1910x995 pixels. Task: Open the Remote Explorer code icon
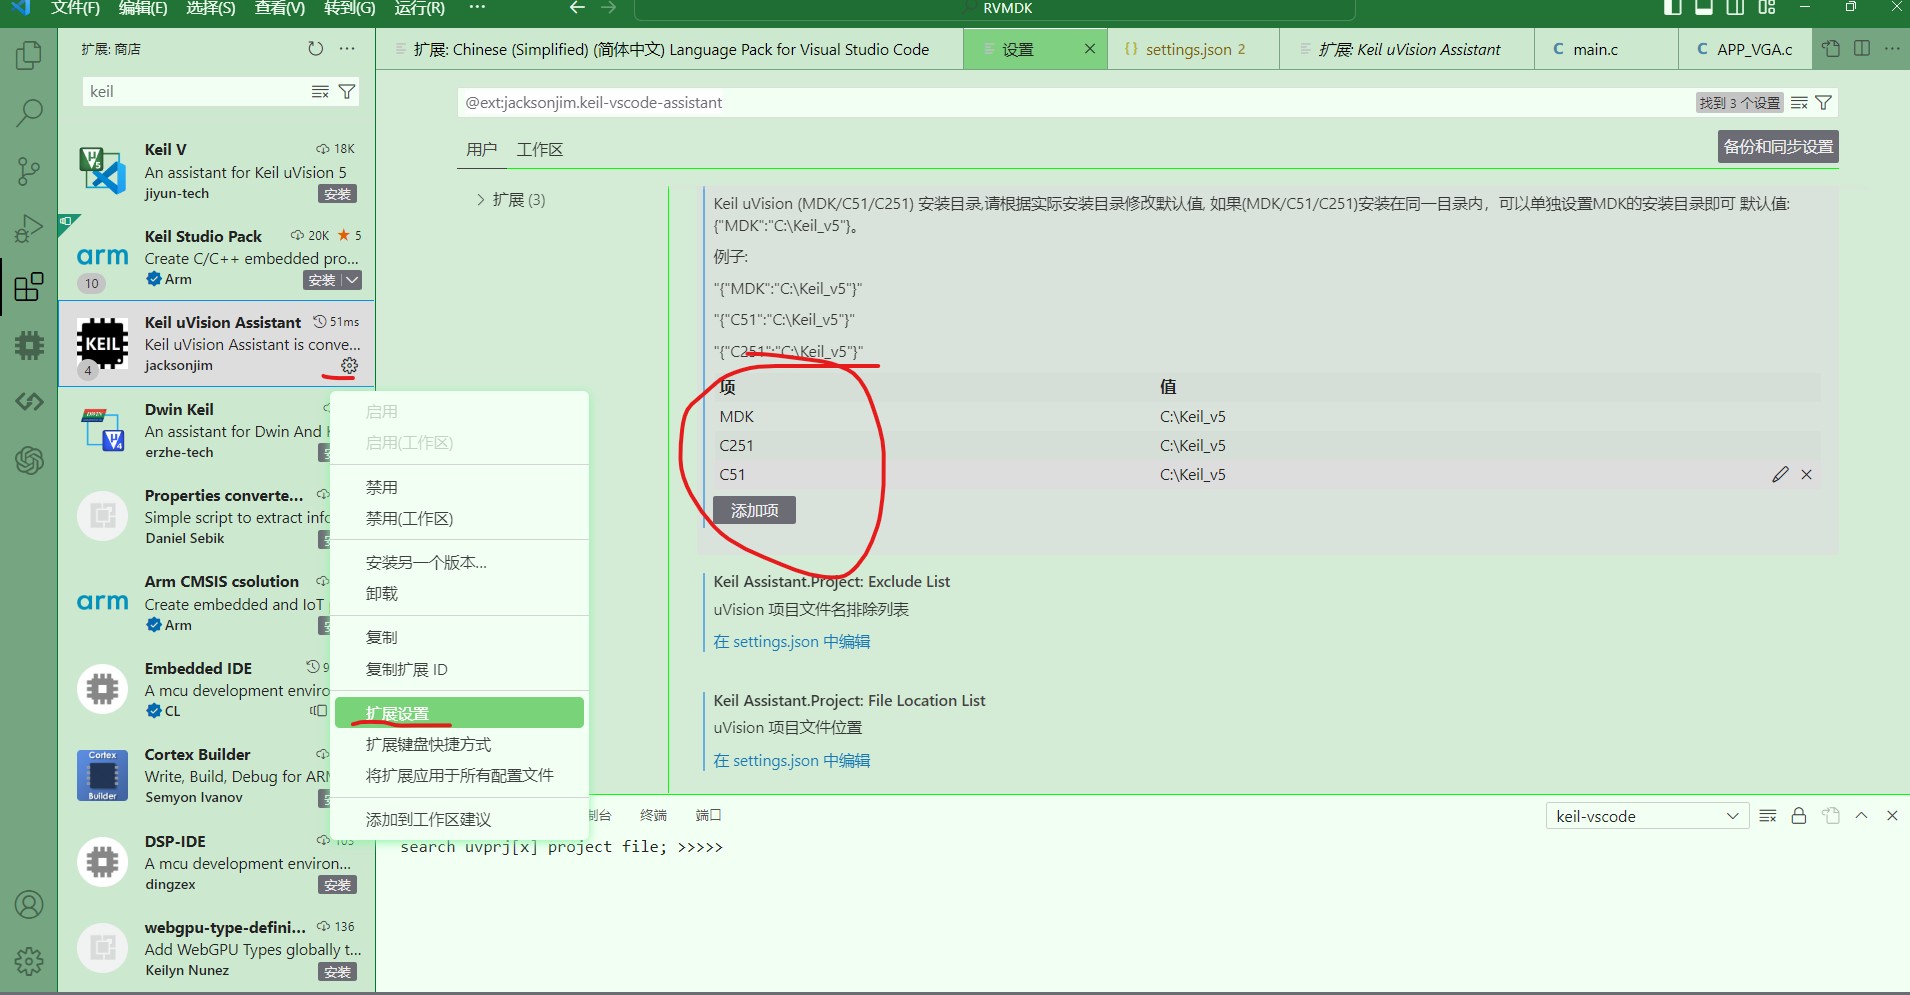click(29, 402)
